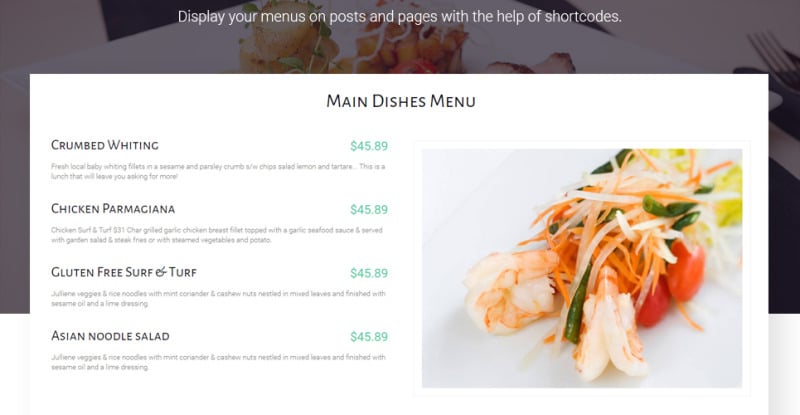This screenshot has width=800, height=415.
Task: Open the Crumbed Whiting dish title
Action: [x=105, y=145]
